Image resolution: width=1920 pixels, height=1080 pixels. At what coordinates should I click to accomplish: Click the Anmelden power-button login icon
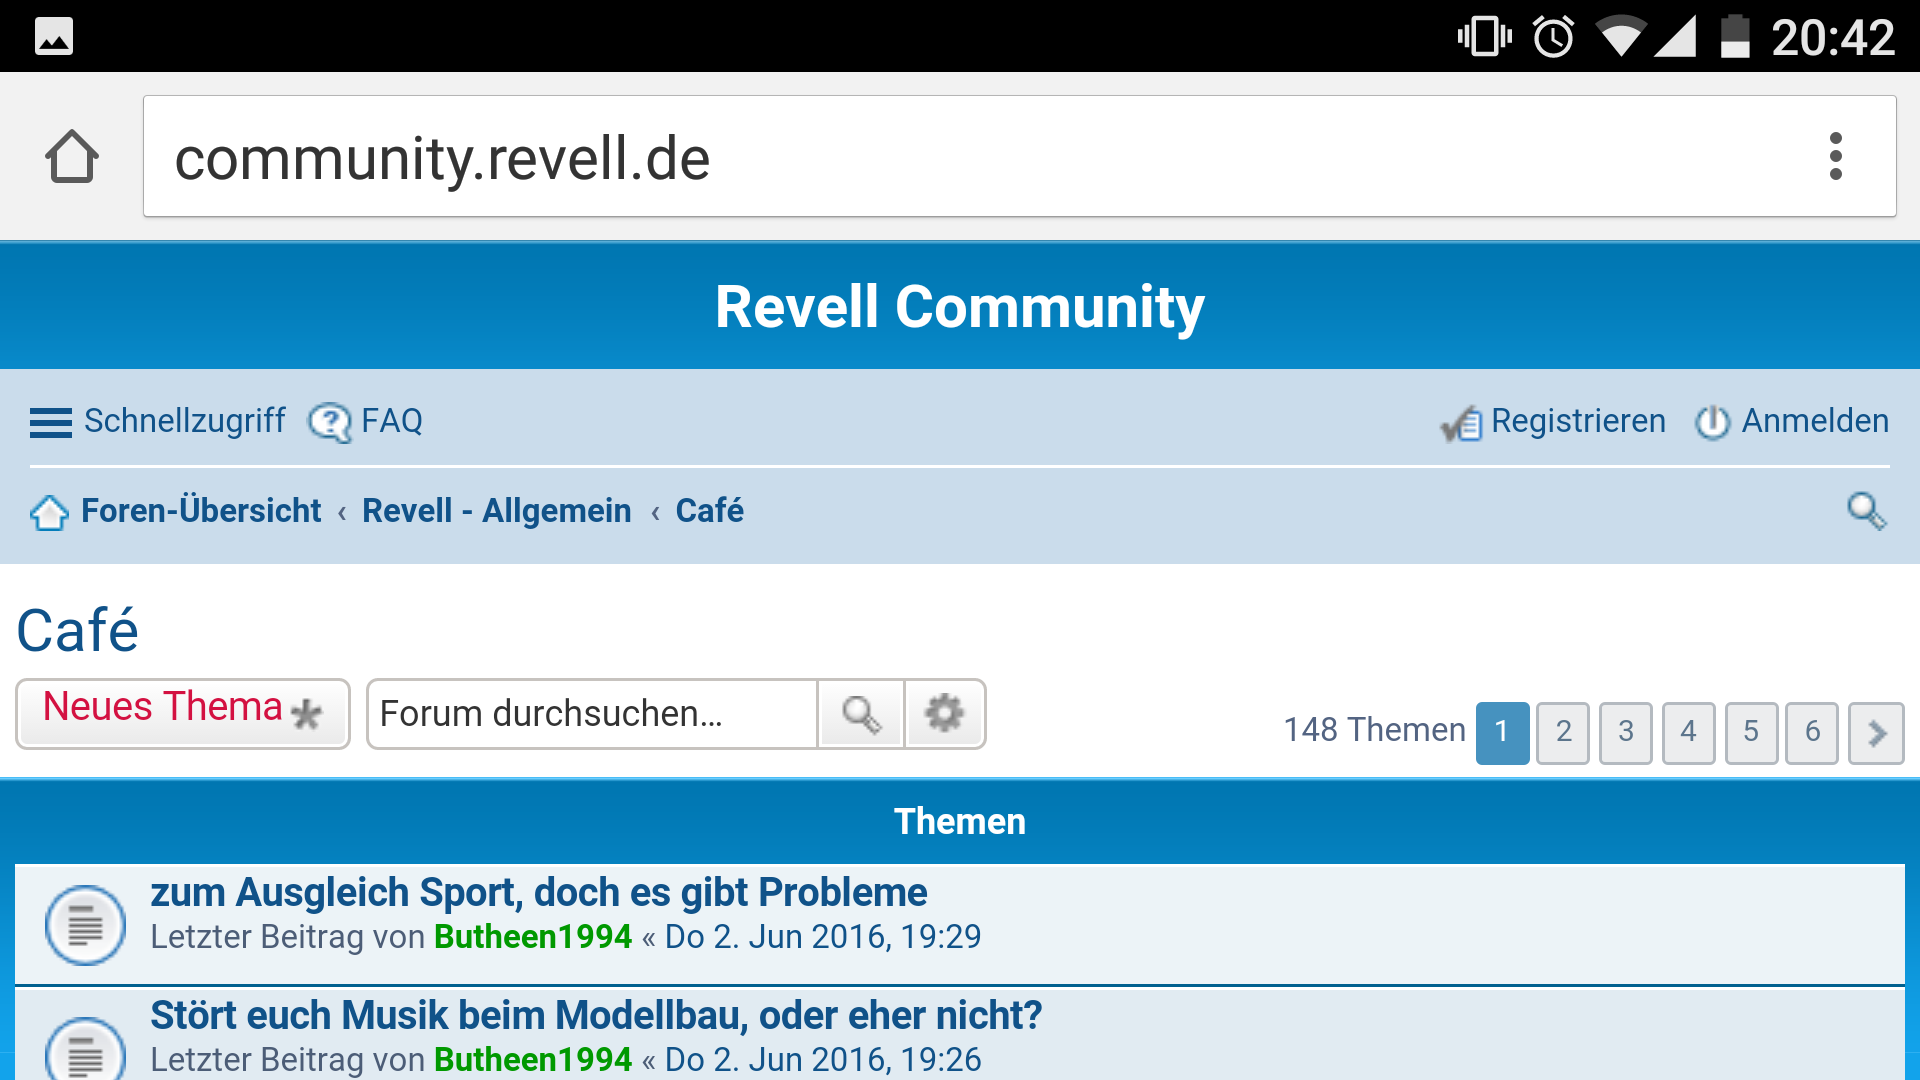point(1711,422)
